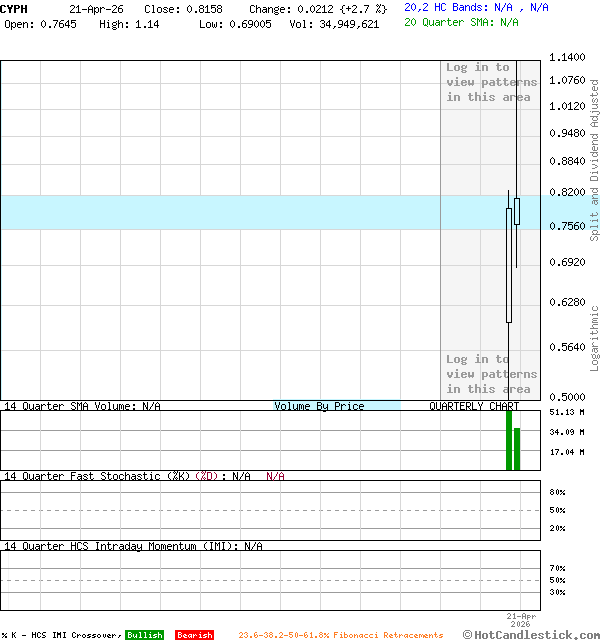The image size is (600, 640).
Task: Click the latest quarterly candlestick body
Action: point(517,211)
